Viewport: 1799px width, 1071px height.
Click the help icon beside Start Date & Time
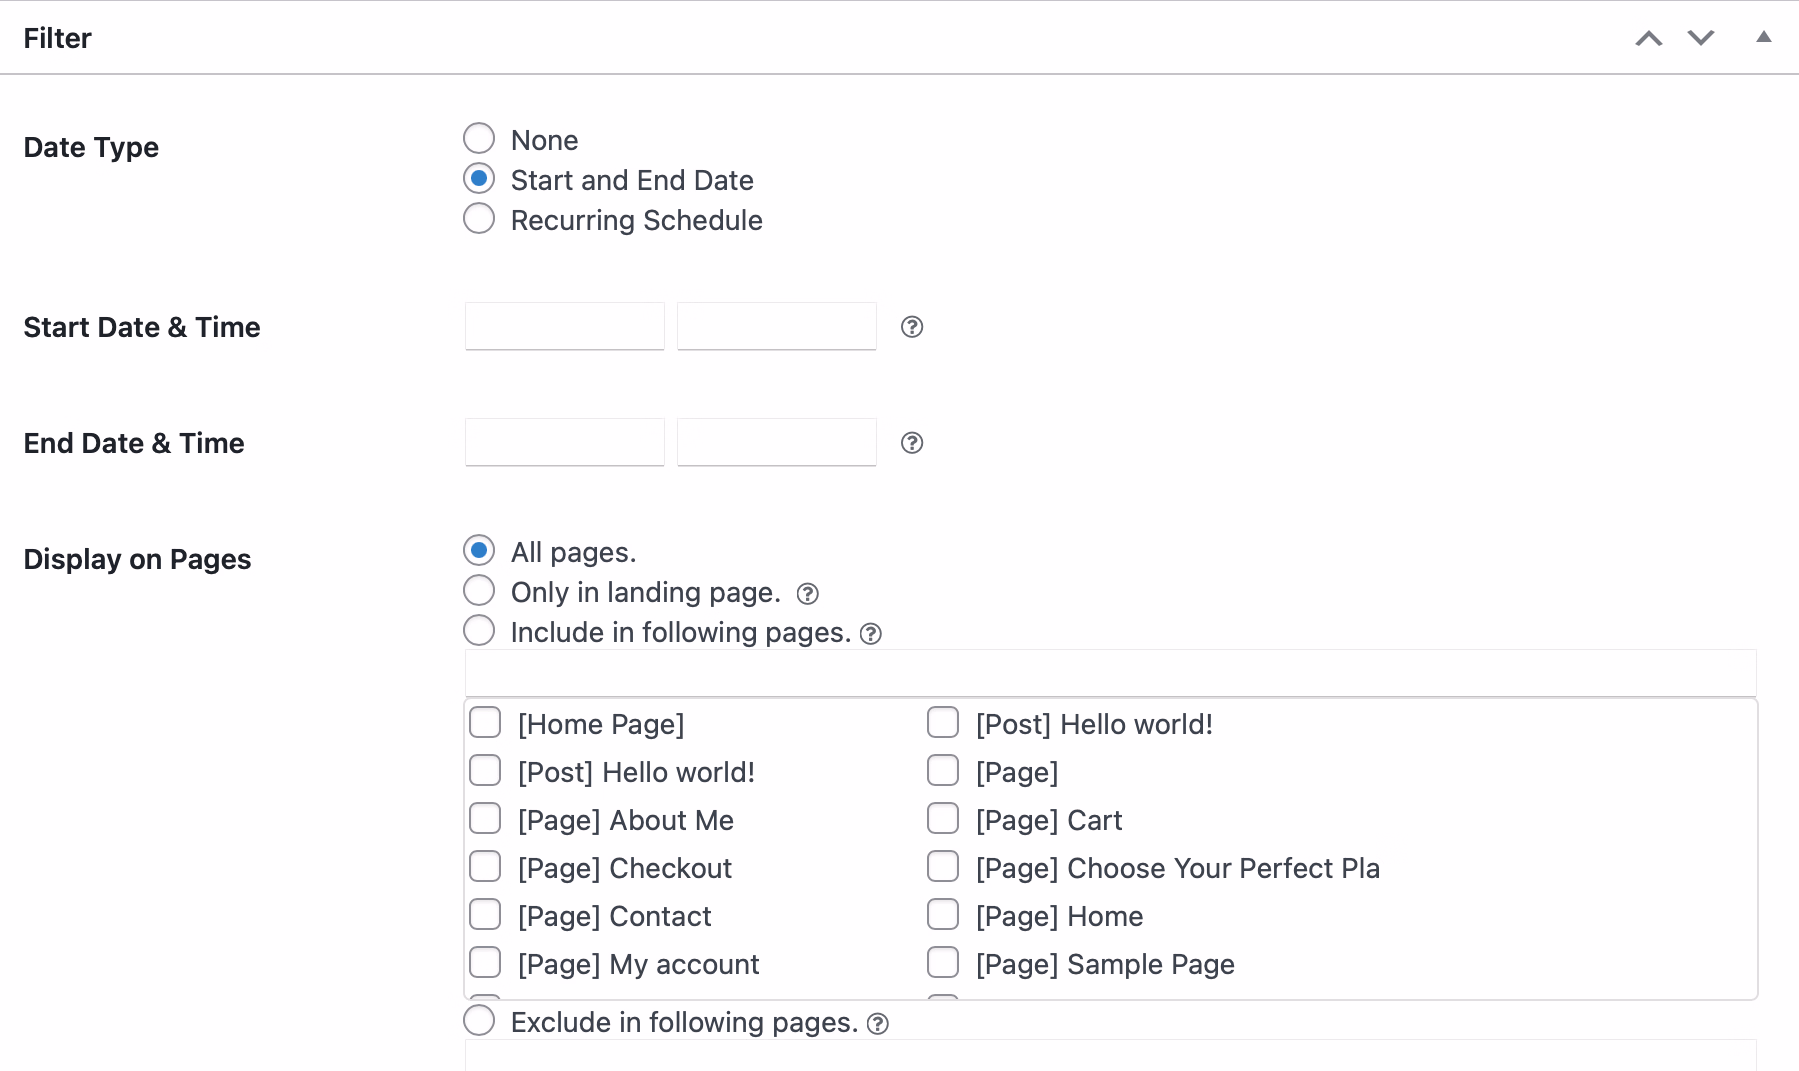[911, 327]
